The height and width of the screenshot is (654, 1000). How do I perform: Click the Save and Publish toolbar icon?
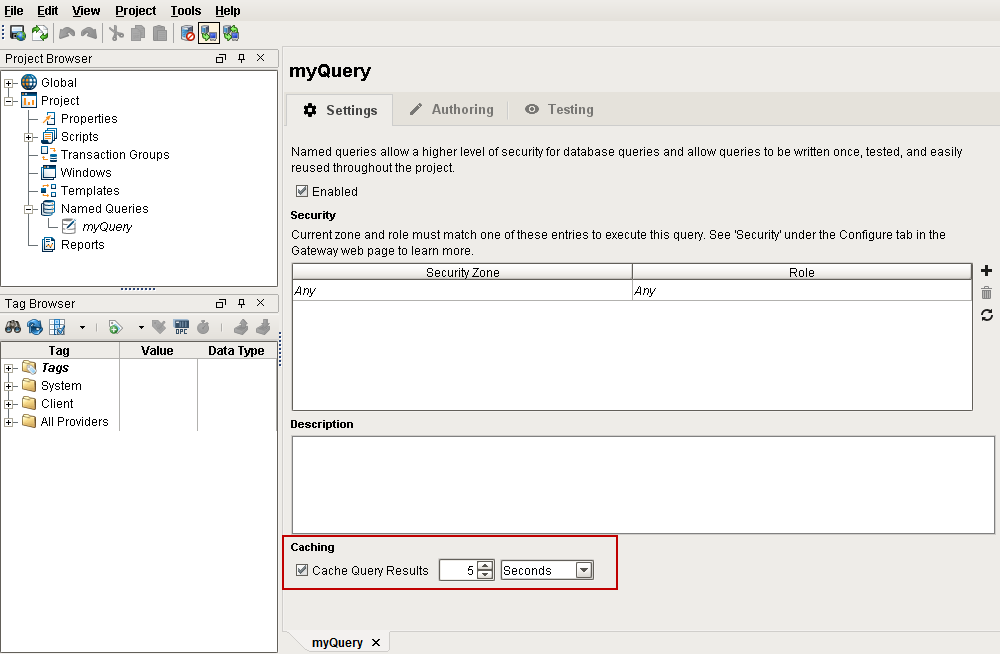[18, 33]
